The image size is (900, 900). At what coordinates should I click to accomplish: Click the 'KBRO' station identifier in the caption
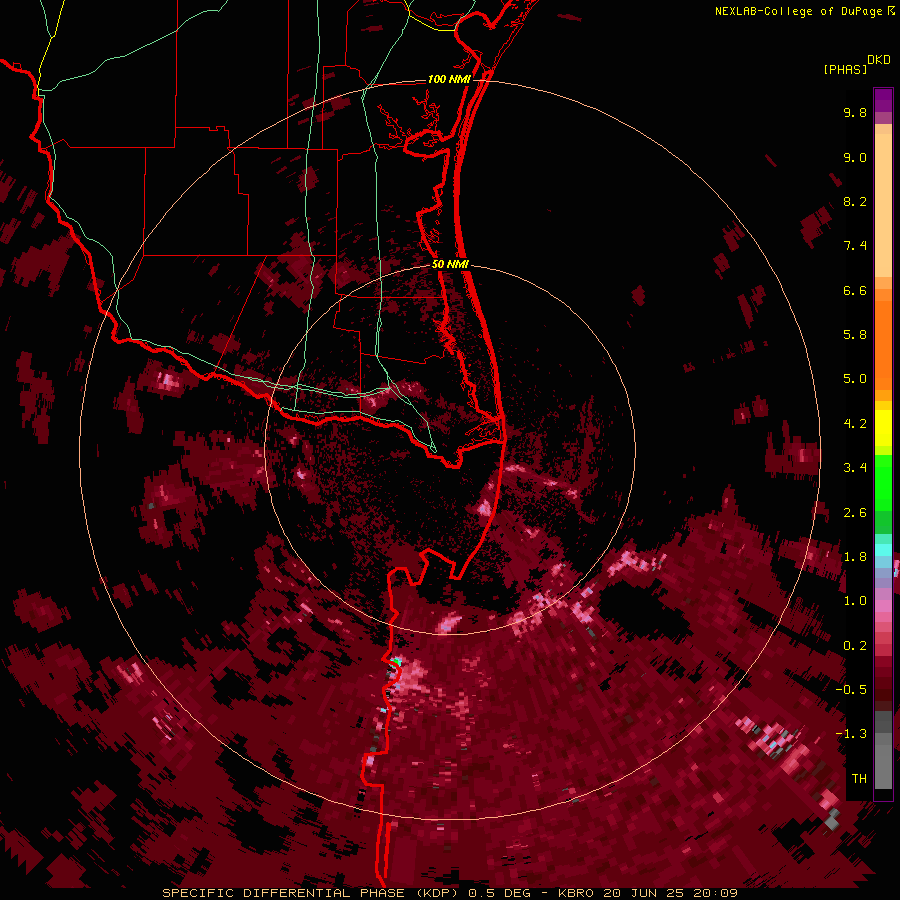tap(576, 893)
